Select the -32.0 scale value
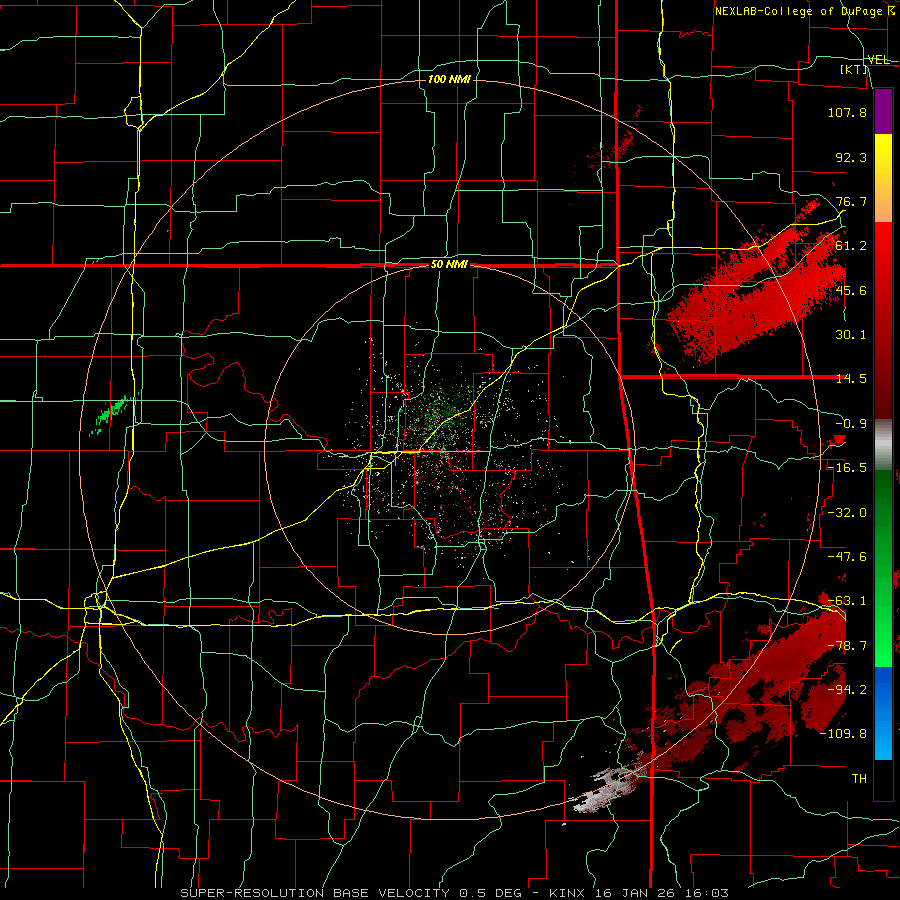This screenshot has height=900, width=900. coord(847,513)
